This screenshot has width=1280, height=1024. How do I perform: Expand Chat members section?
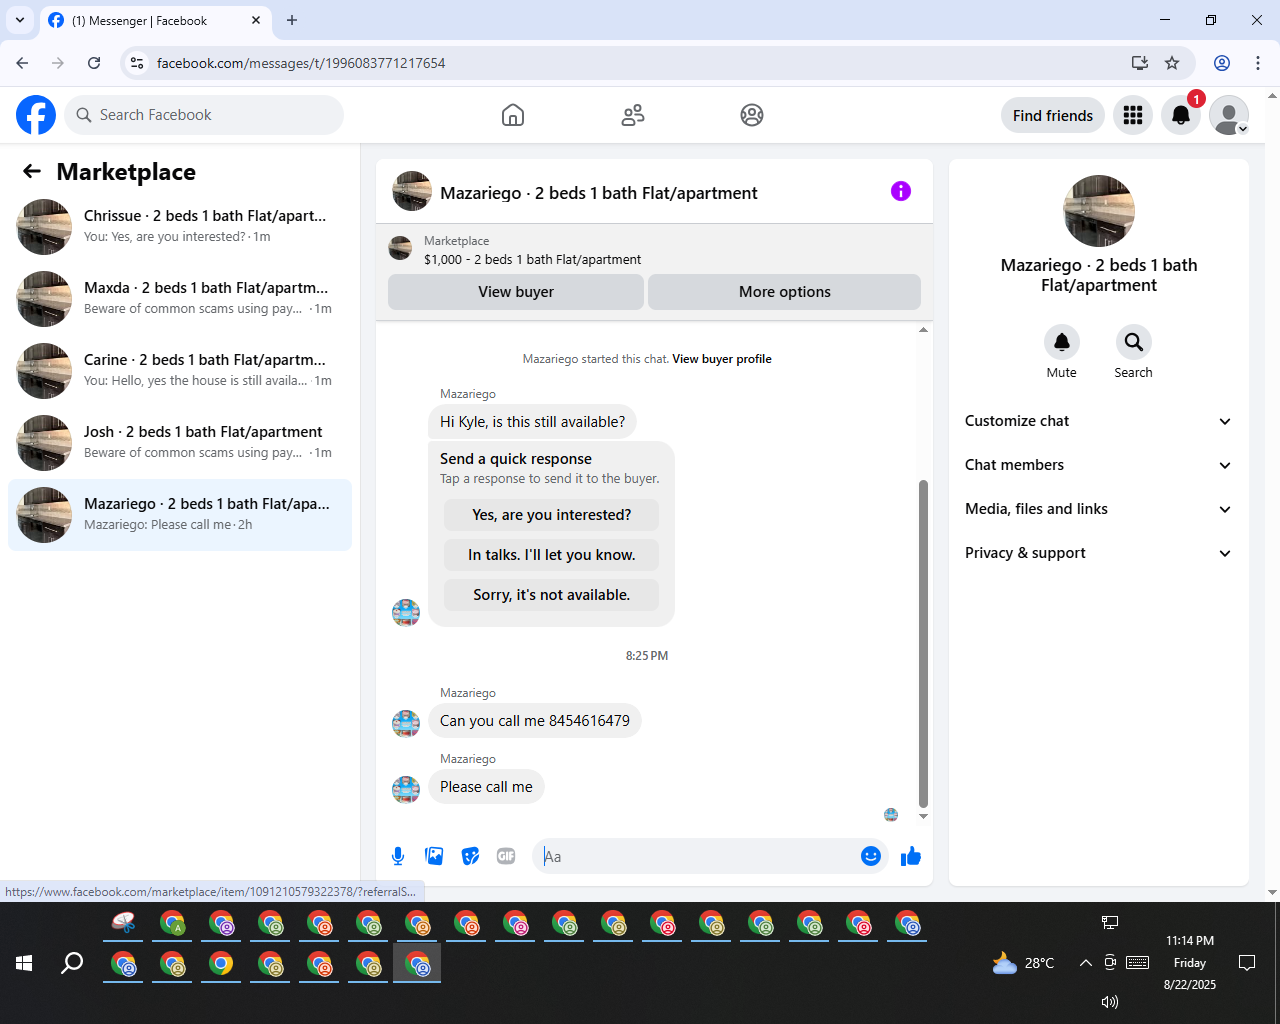(x=1099, y=465)
